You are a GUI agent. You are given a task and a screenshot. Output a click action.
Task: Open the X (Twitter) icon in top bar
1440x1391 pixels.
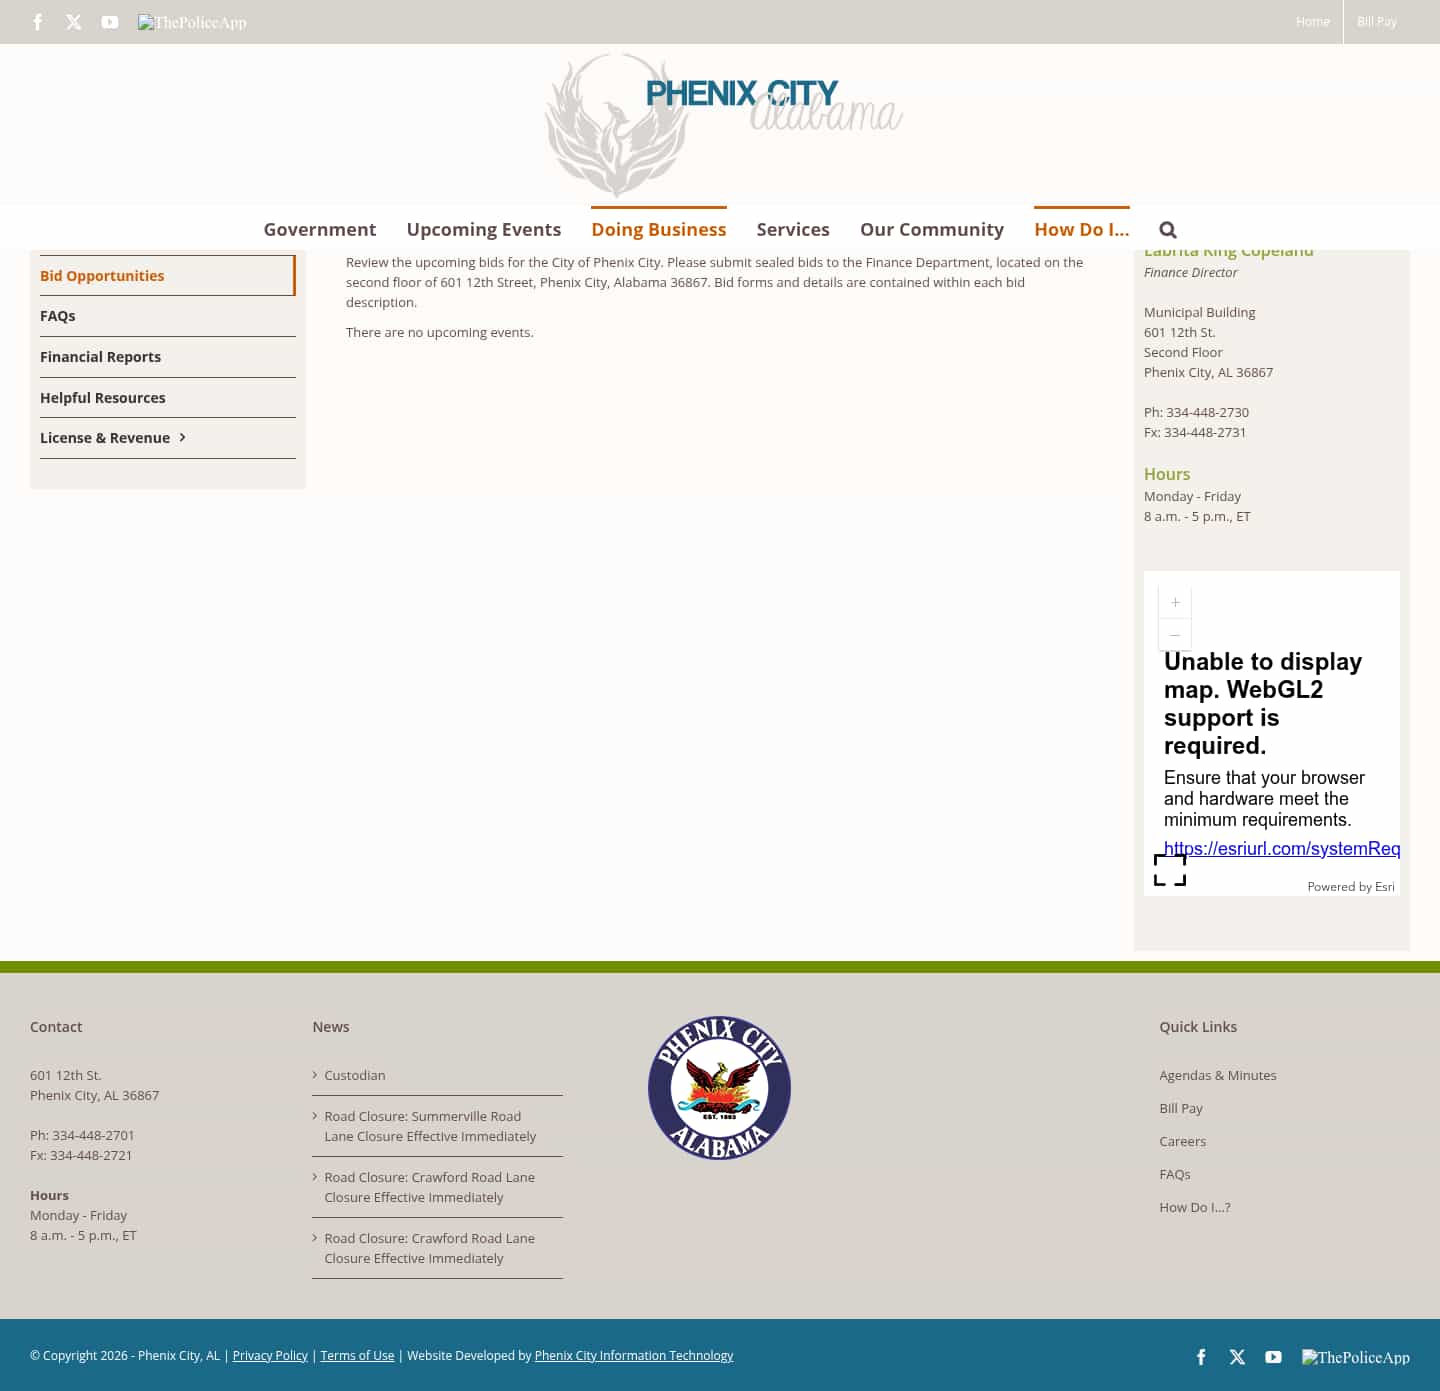click(74, 22)
